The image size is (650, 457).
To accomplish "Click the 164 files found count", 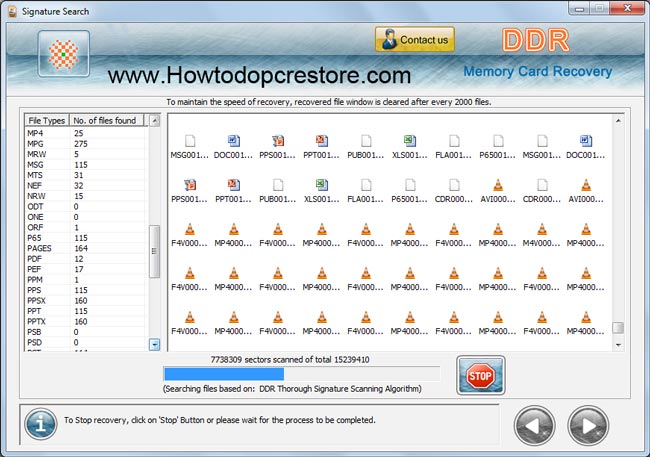I will [x=80, y=248].
